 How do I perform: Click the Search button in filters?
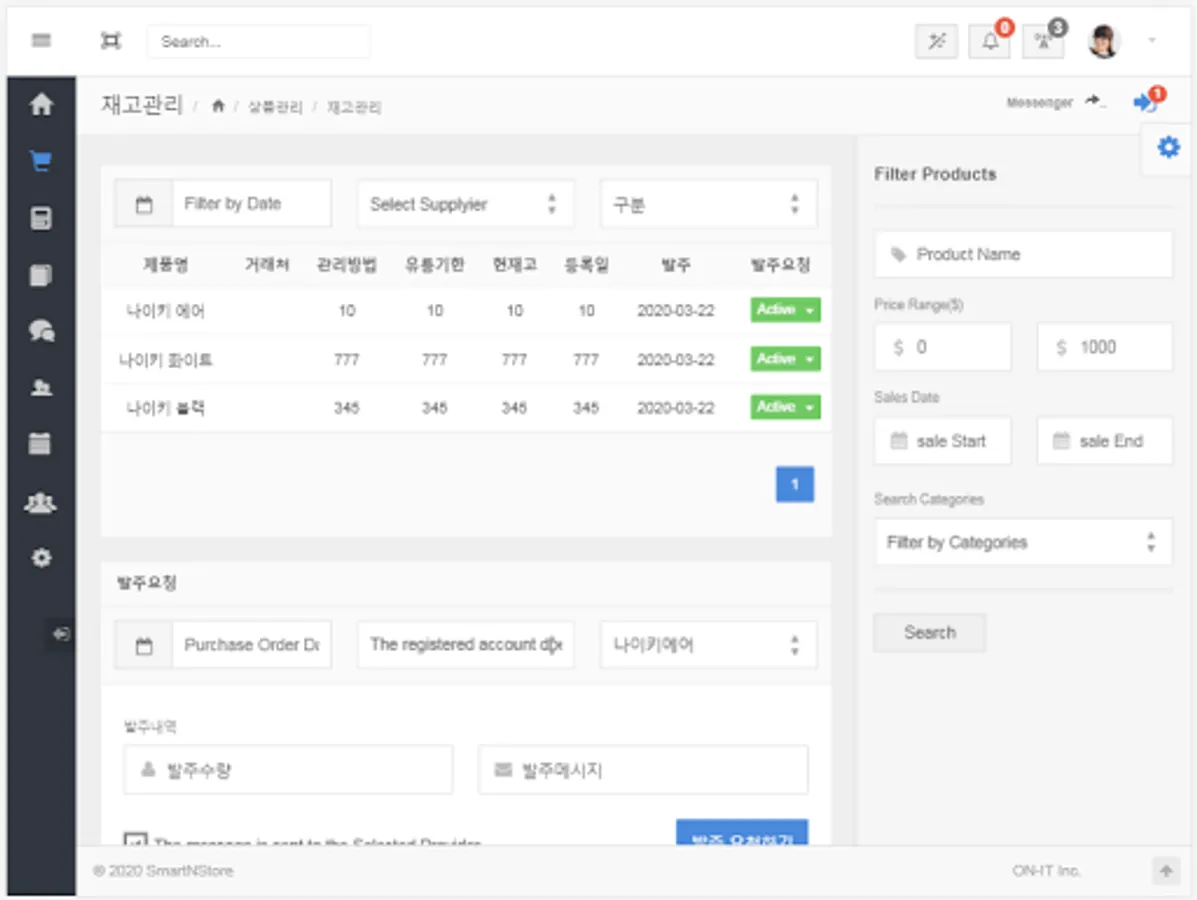tap(930, 632)
